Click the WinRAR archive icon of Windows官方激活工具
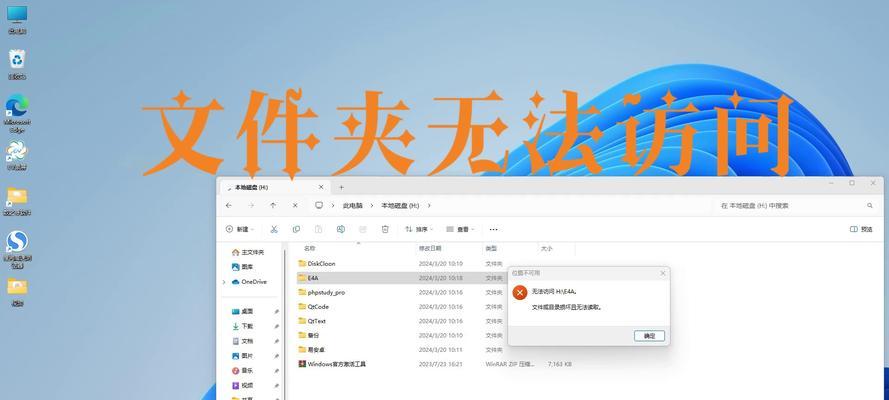889x400 pixels. click(302, 364)
